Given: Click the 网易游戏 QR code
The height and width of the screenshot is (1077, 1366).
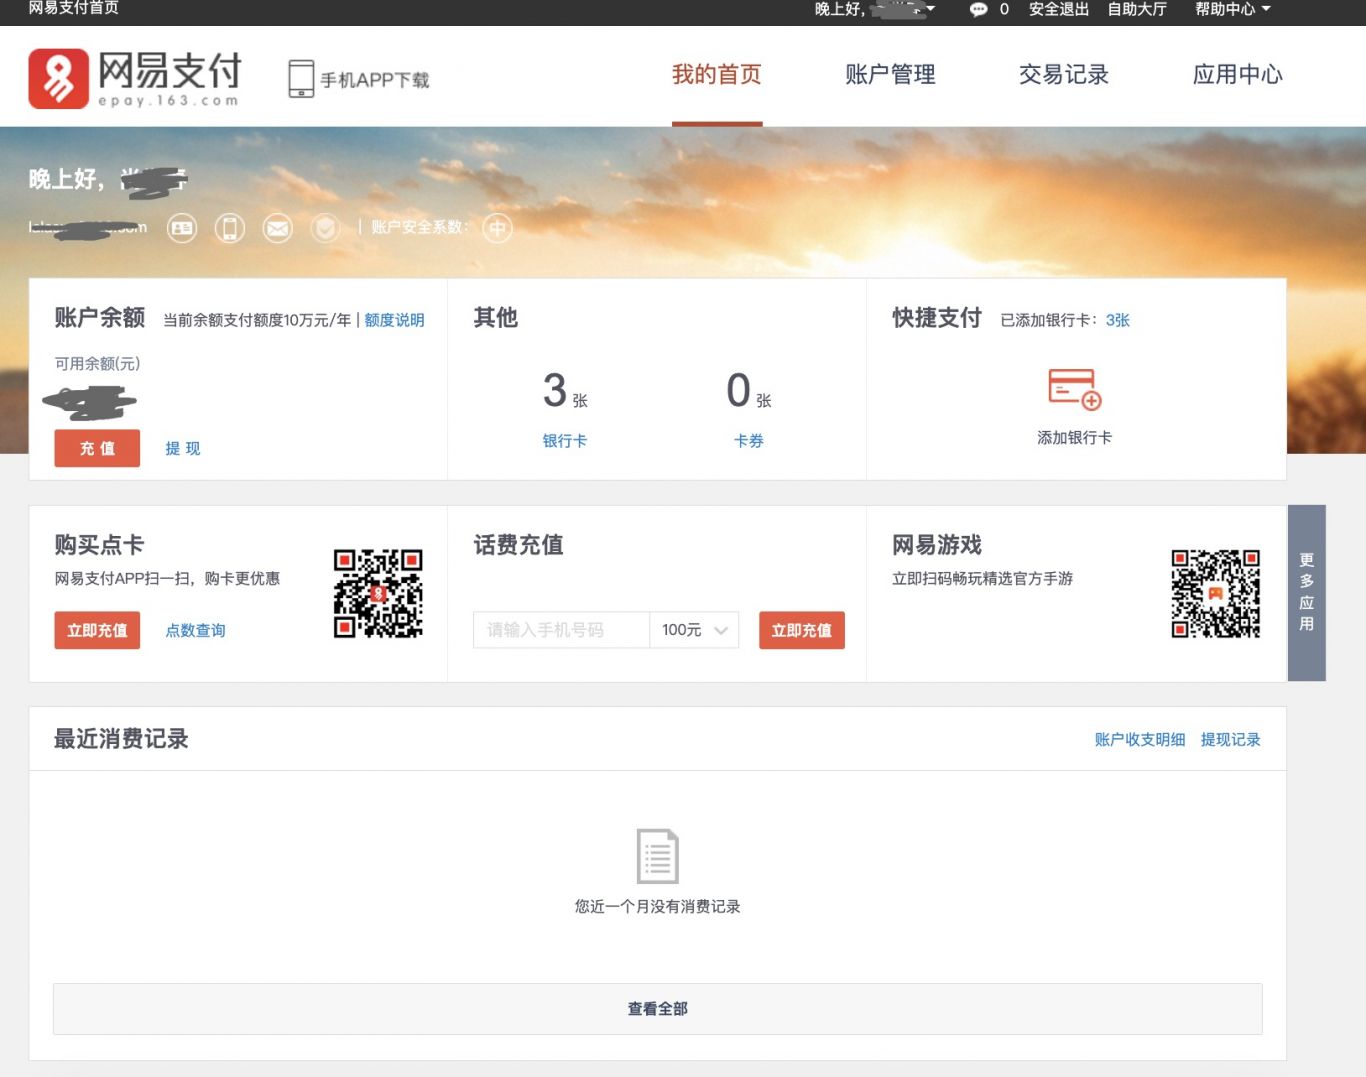Looking at the screenshot, I should click(x=1216, y=593).
